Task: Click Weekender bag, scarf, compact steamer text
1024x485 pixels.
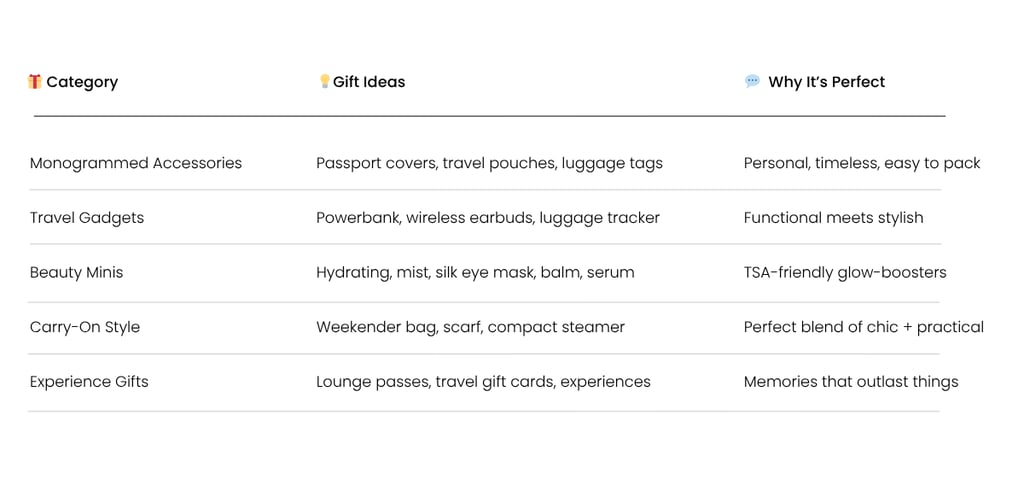Action: [470, 327]
